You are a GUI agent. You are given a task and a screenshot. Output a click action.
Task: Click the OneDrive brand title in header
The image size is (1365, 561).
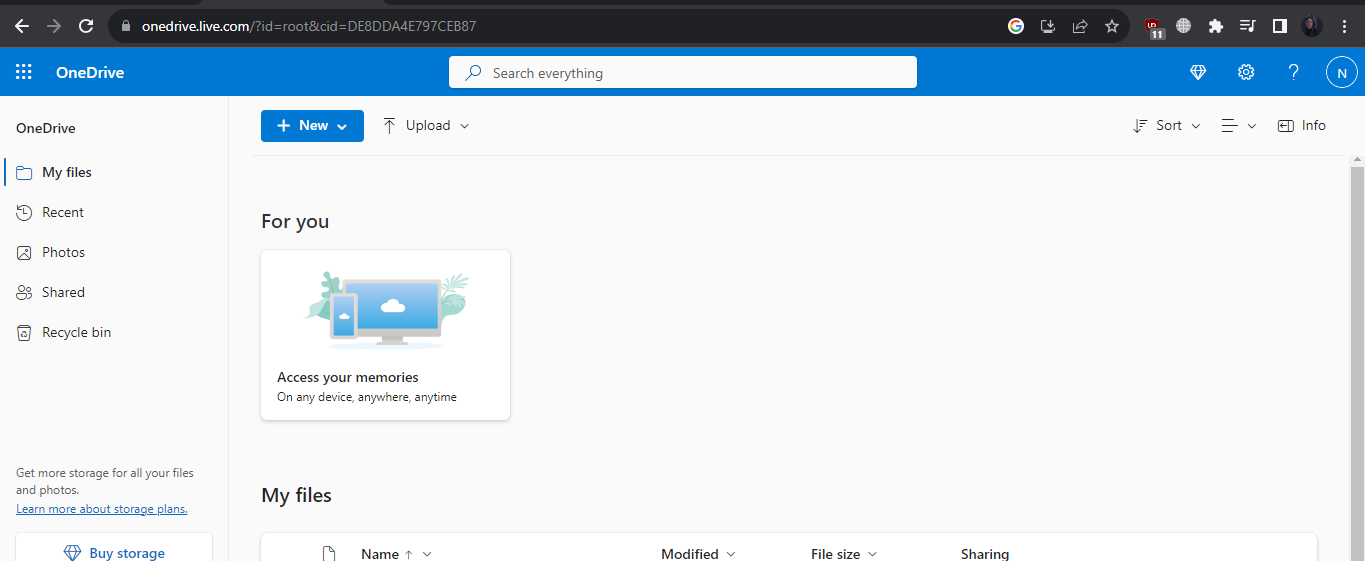(x=90, y=73)
